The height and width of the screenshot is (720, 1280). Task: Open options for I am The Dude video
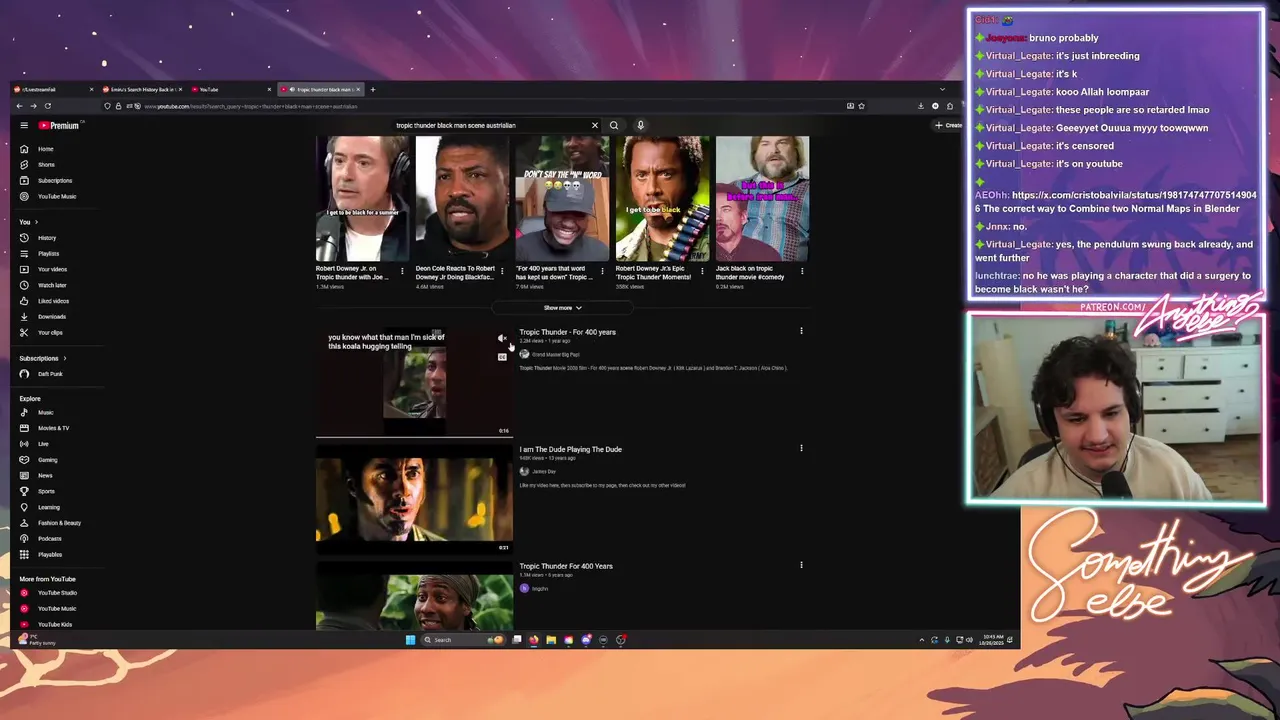click(x=801, y=448)
